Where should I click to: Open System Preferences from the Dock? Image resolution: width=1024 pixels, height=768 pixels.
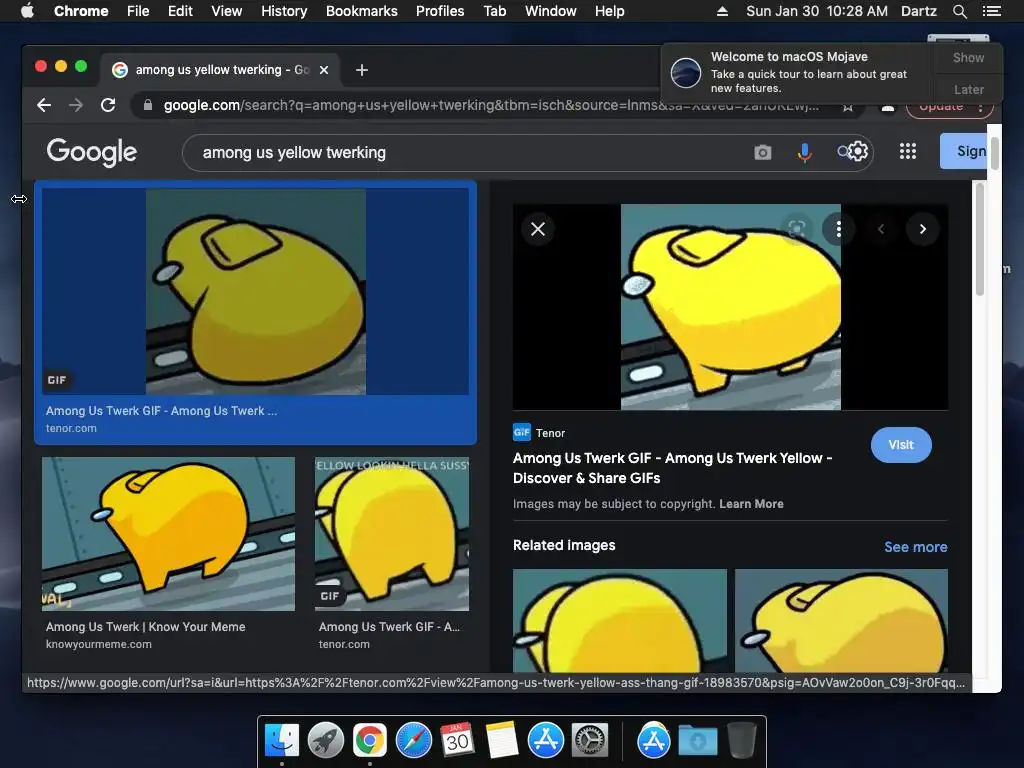pyautogui.click(x=590, y=741)
